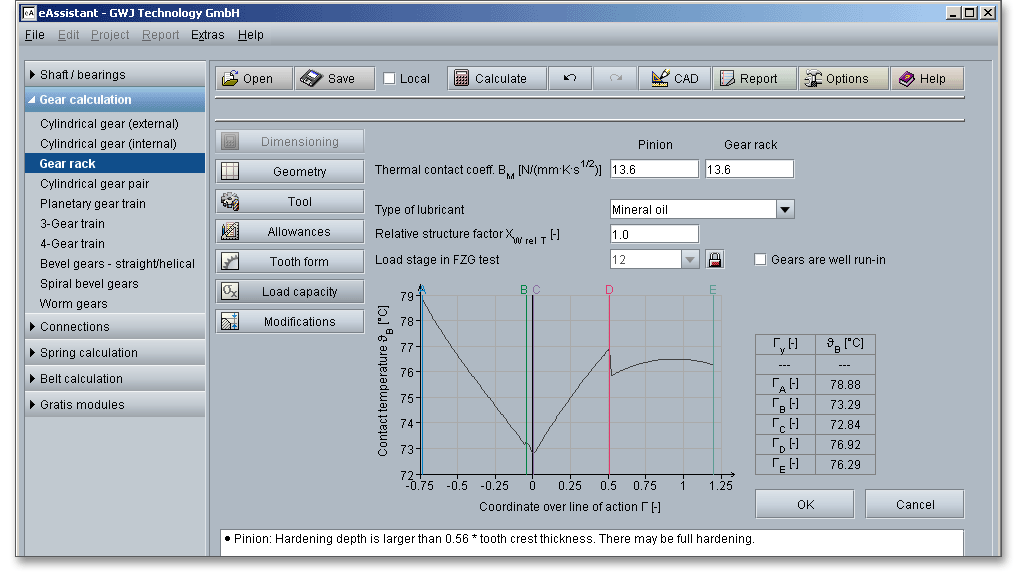1017x572 pixels.
Task: Enable the Local checkbox
Action: pos(390,79)
